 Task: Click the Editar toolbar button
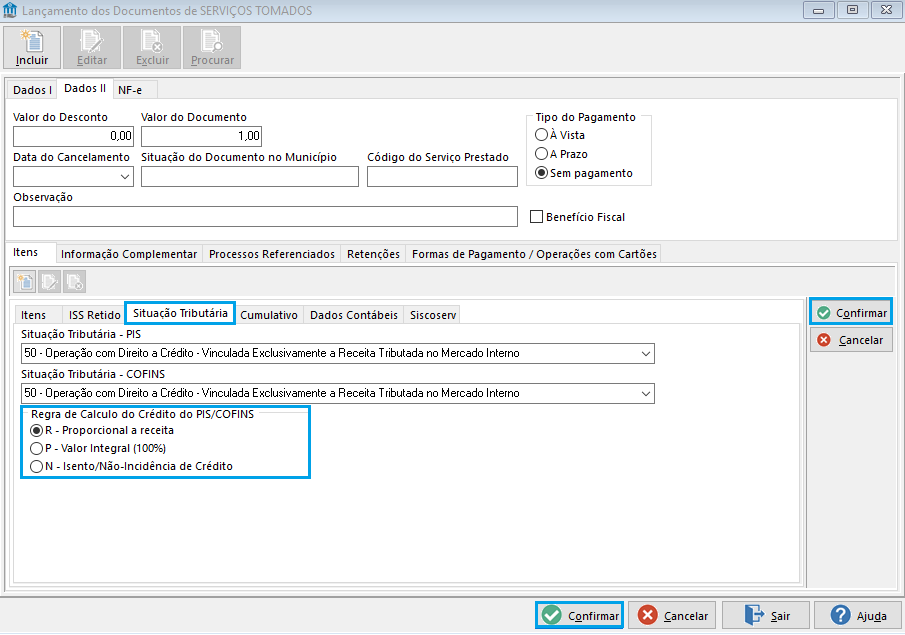click(92, 47)
